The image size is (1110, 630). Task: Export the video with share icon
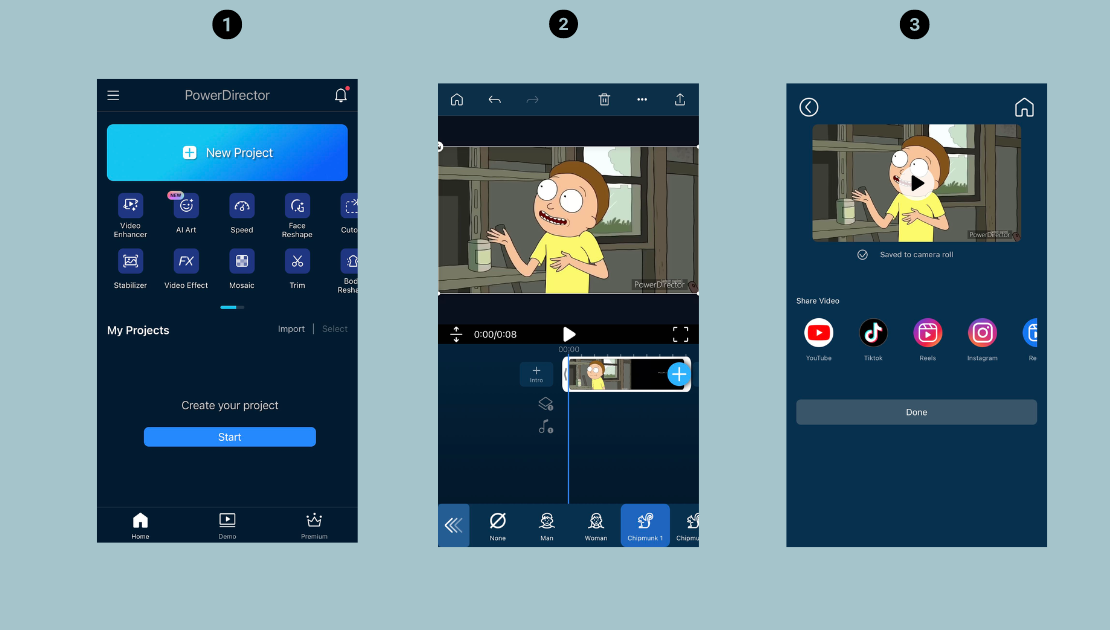(x=680, y=99)
